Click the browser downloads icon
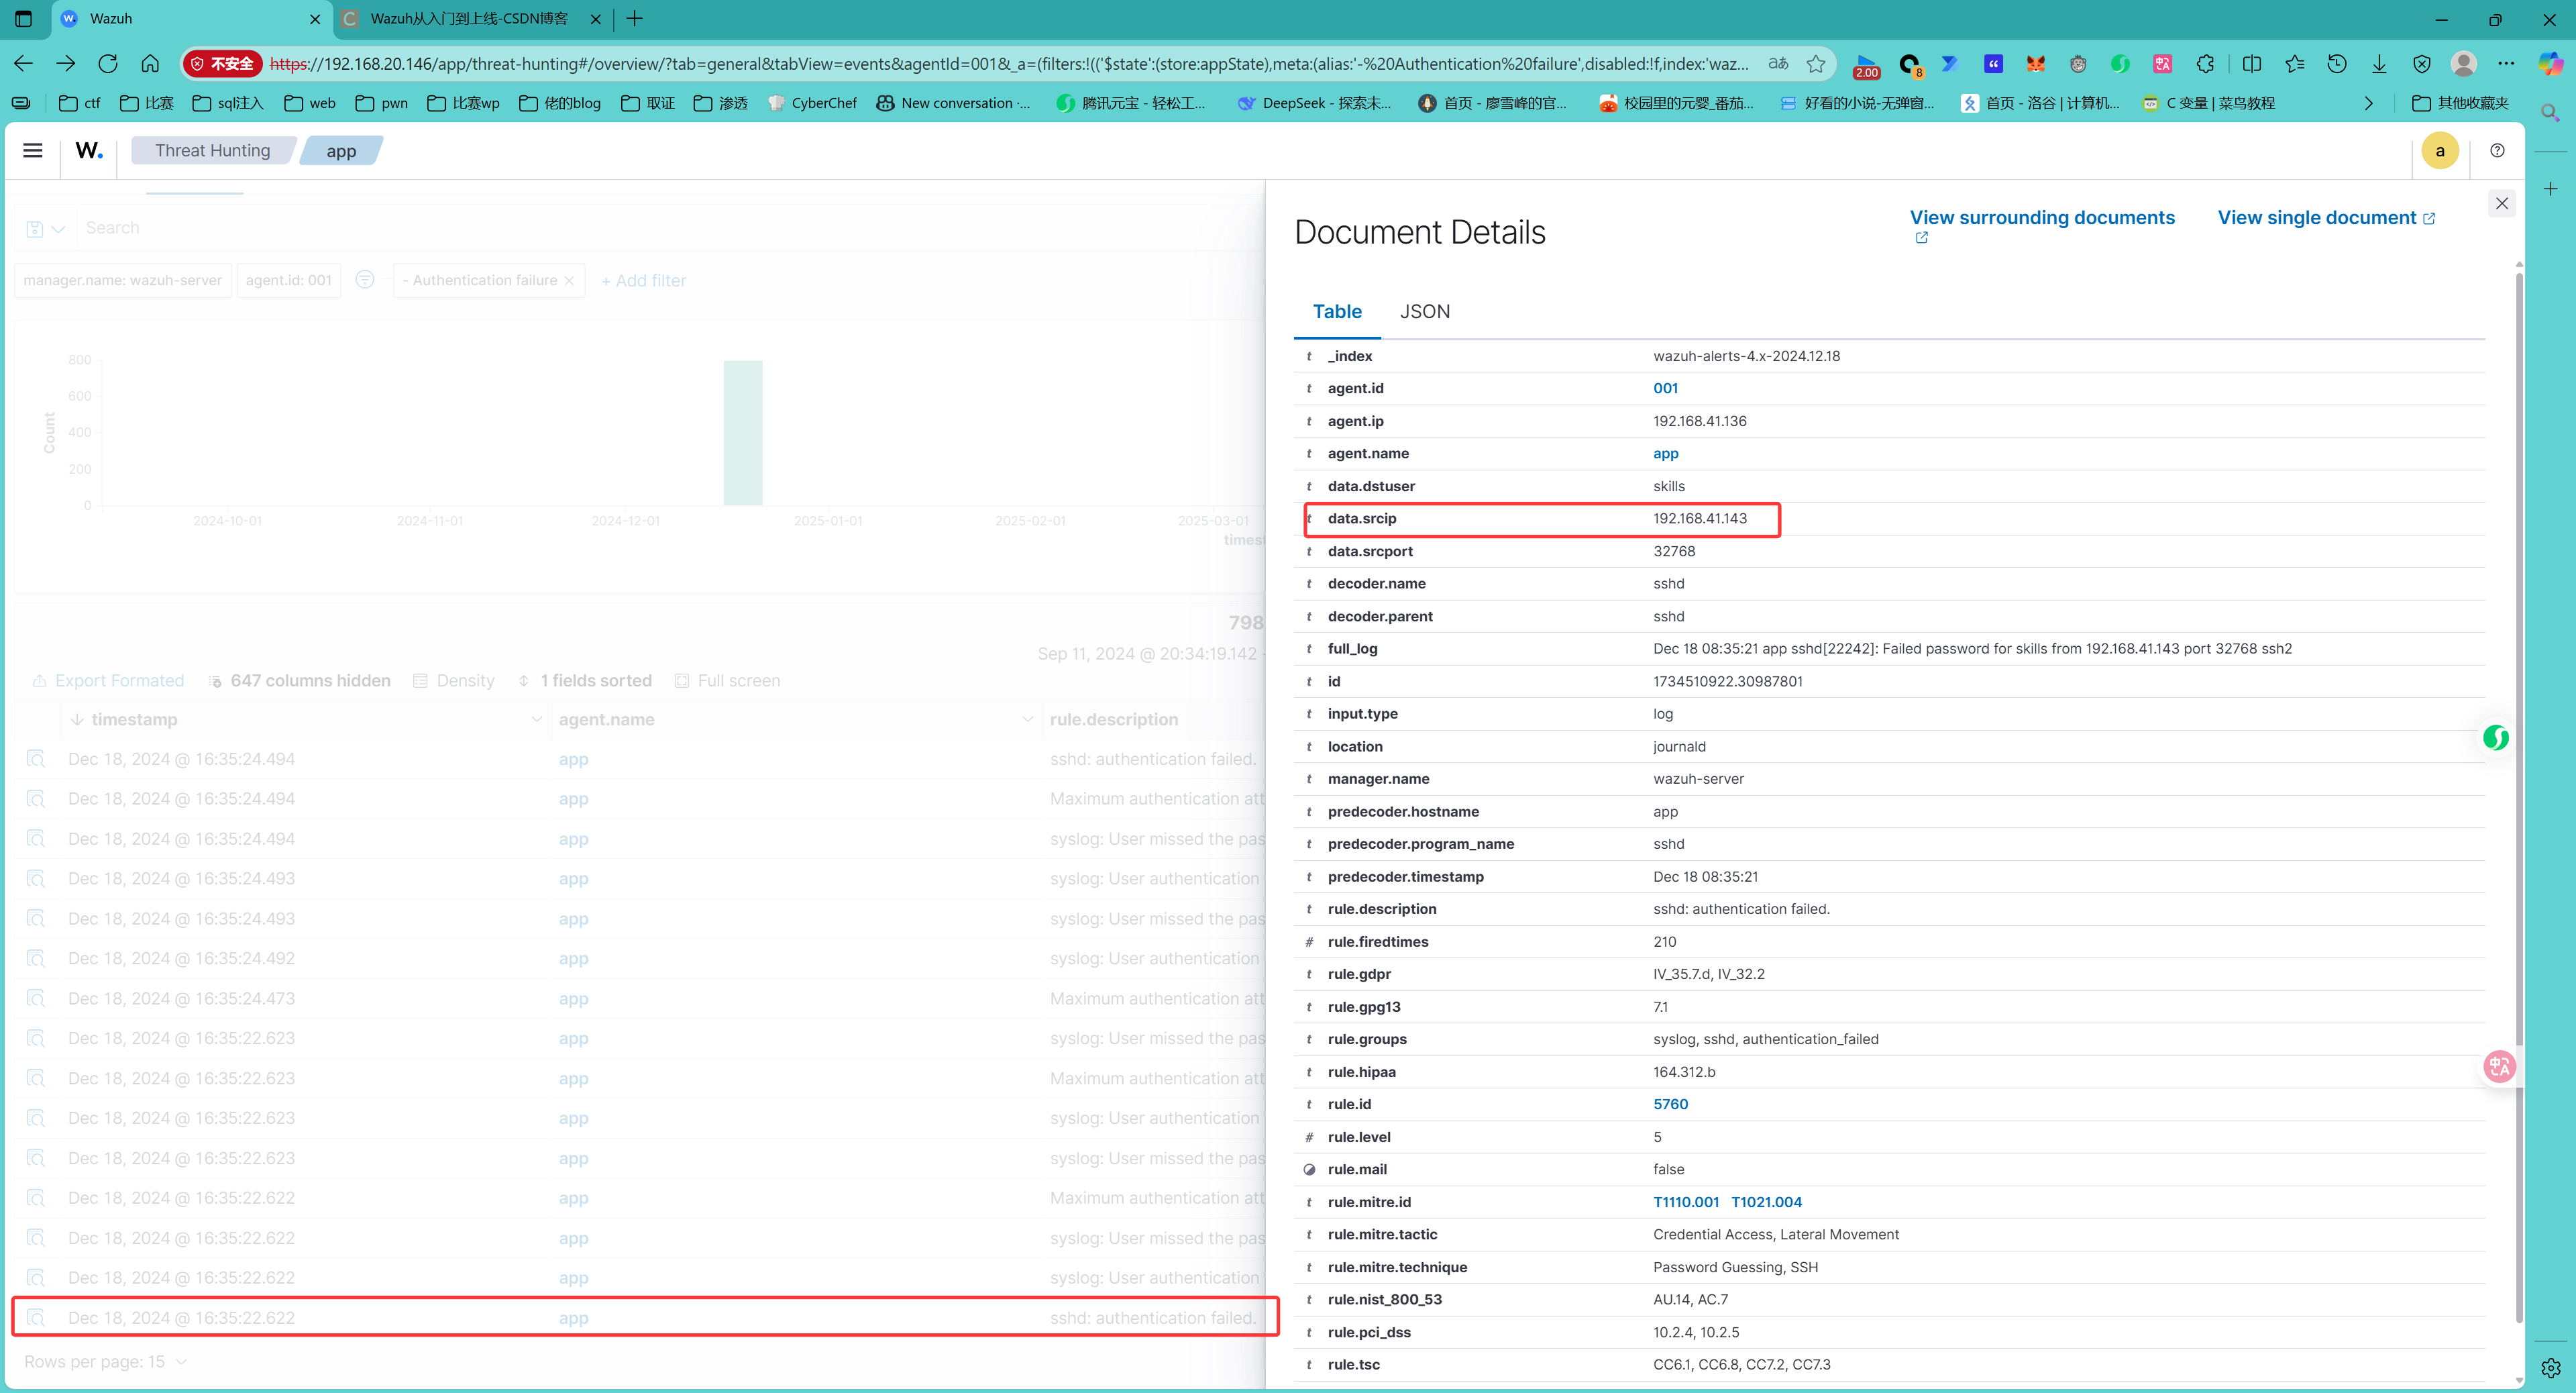 point(2379,64)
